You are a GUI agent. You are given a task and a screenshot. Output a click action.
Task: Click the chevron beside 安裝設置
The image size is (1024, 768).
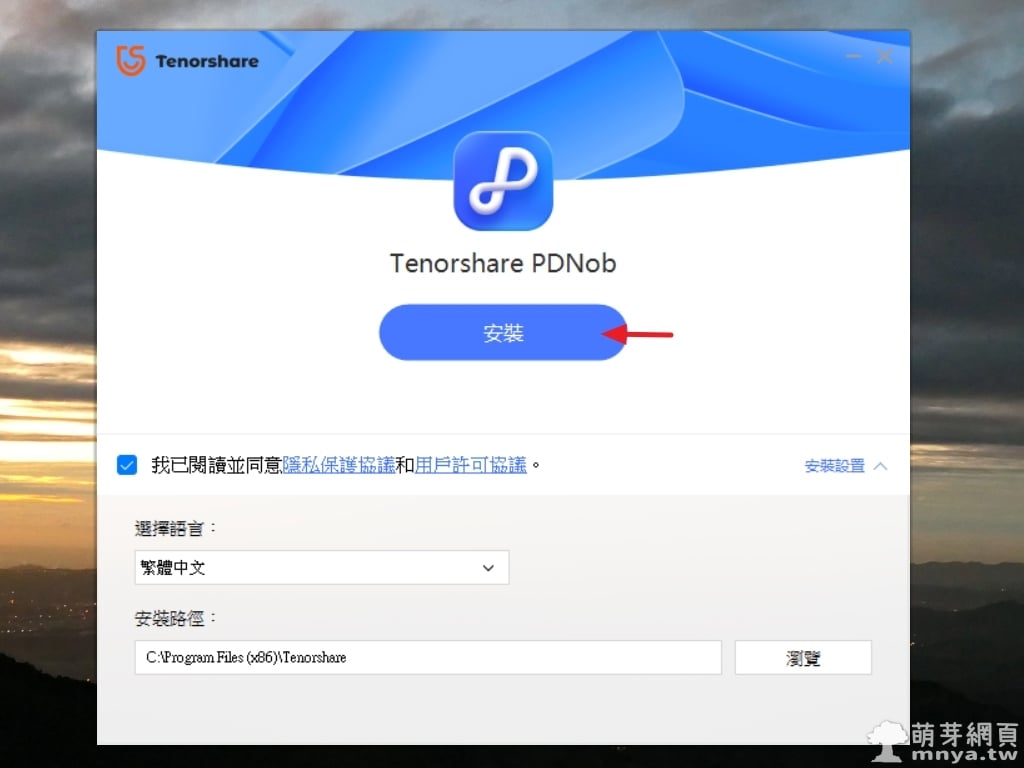(x=880, y=466)
